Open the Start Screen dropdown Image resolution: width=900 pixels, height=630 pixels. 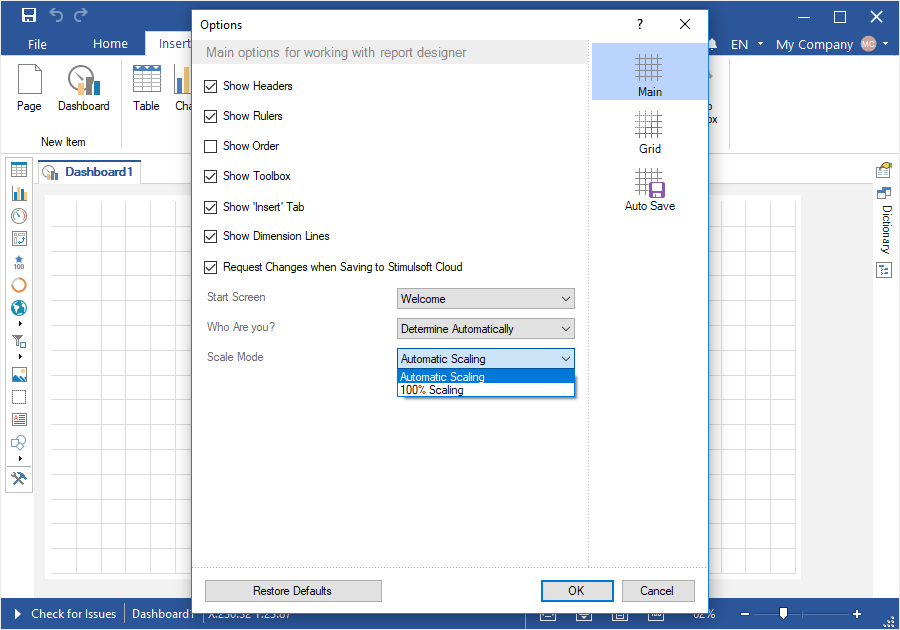tap(485, 299)
